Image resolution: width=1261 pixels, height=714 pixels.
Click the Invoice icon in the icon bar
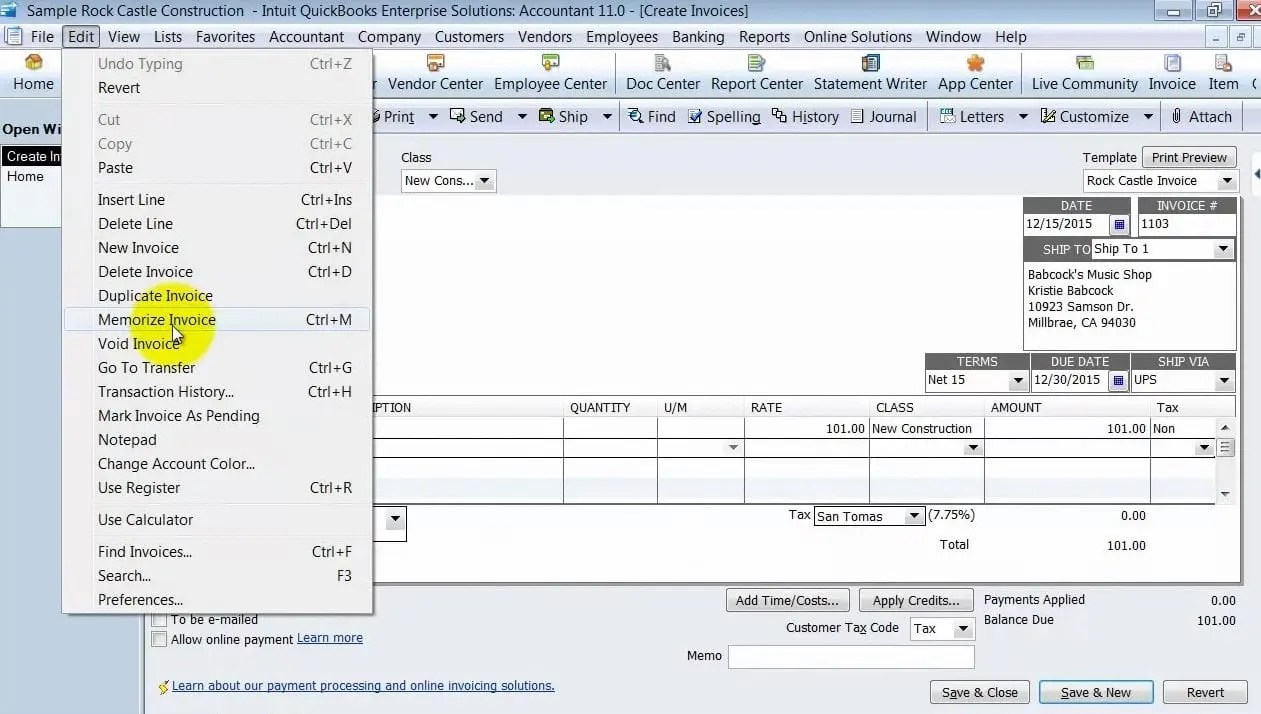pyautogui.click(x=1172, y=74)
